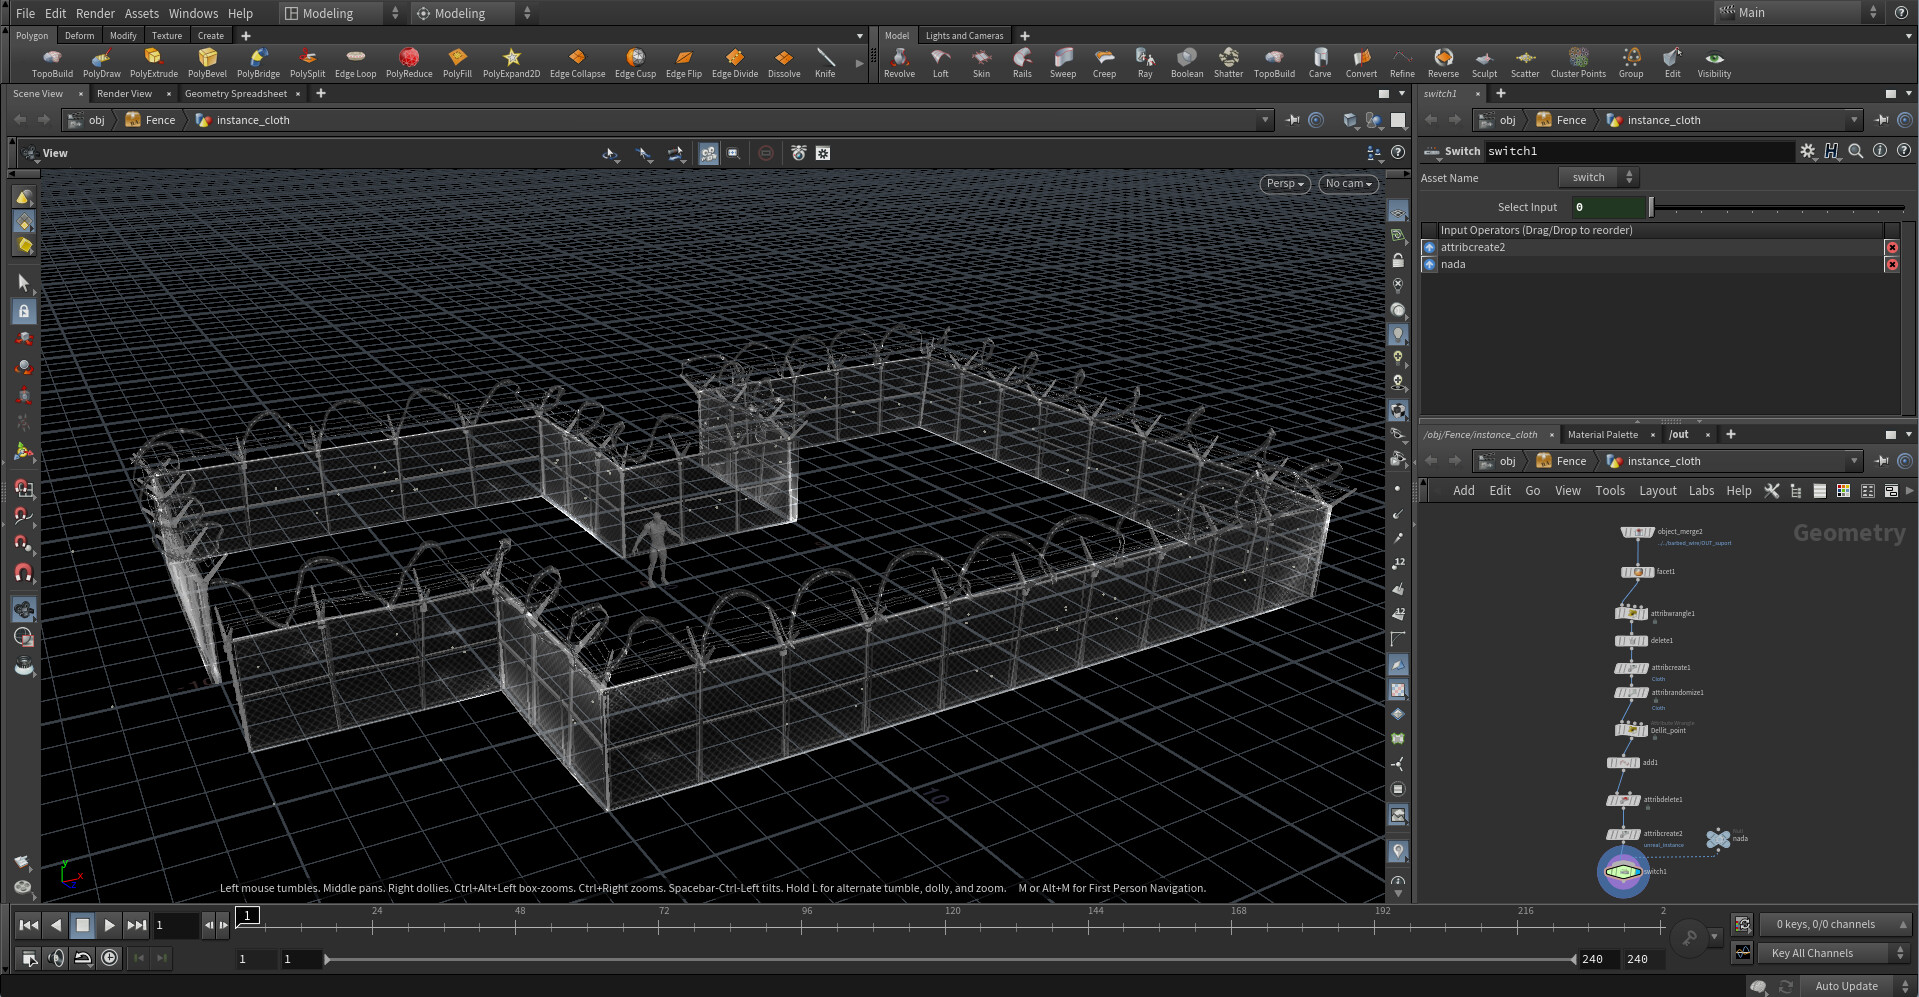Activate the Shatter shelf tool
1919x997 pixels.
[x=1228, y=60]
